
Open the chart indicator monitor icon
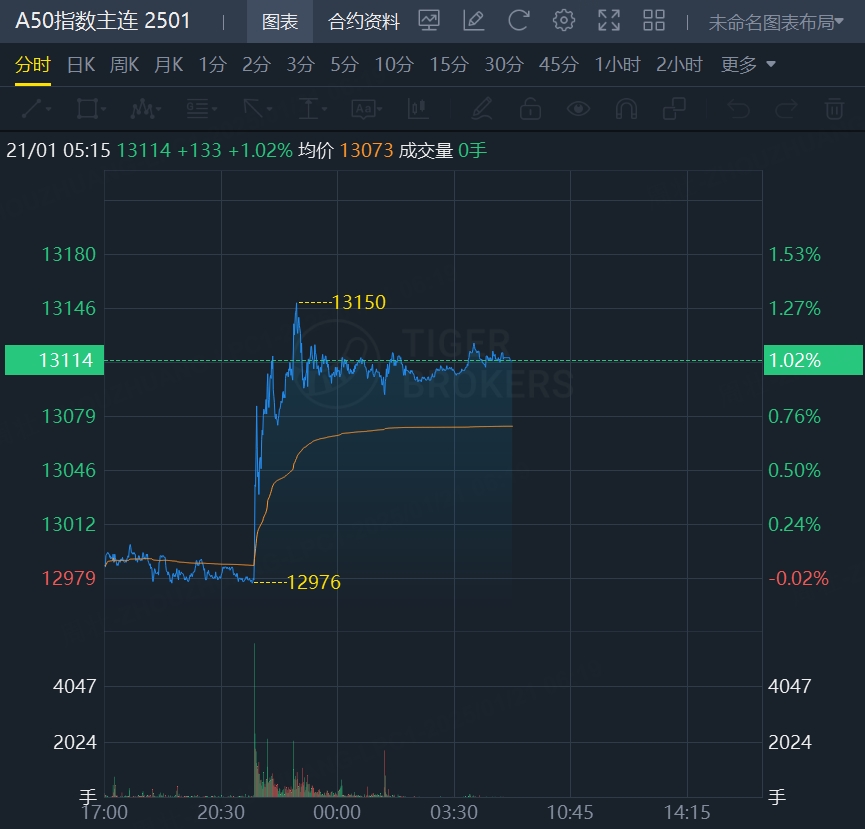tap(429, 21)
